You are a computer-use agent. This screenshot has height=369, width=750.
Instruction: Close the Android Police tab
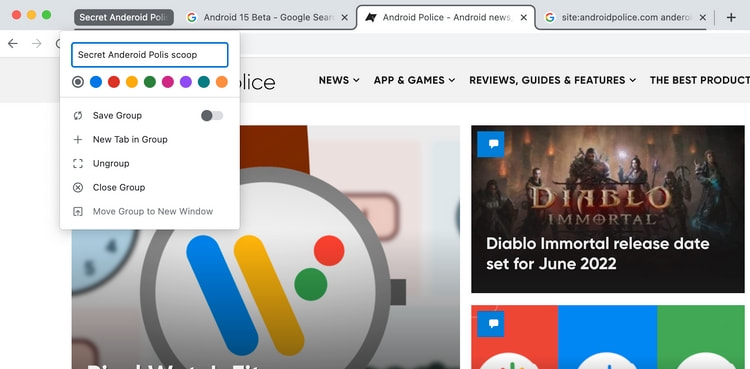(524, 18)
